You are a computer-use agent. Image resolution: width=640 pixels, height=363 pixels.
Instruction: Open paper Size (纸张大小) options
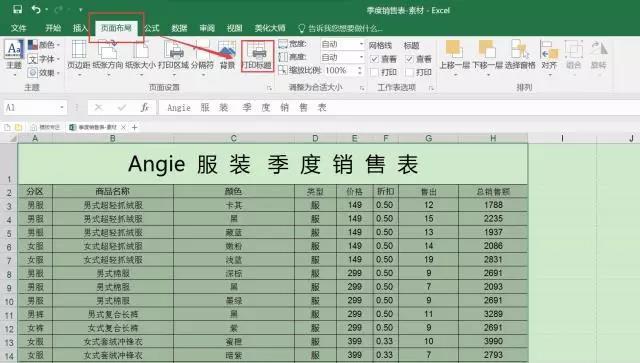140,57
